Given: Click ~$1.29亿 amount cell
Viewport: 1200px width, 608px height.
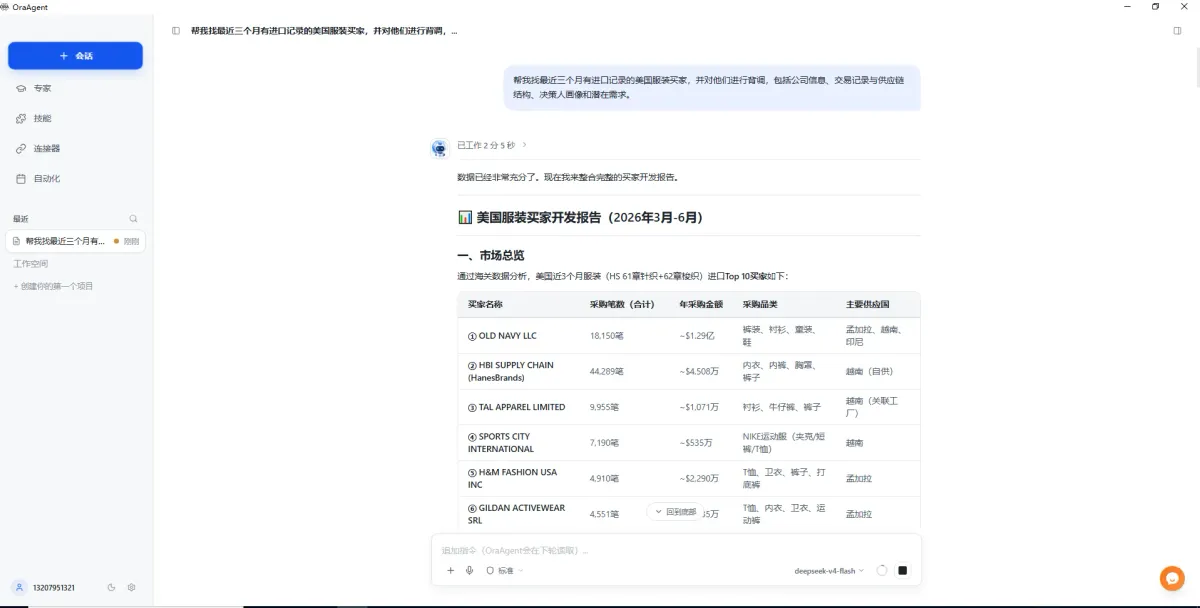Looking at the screenshot, I should pos(697,336).
